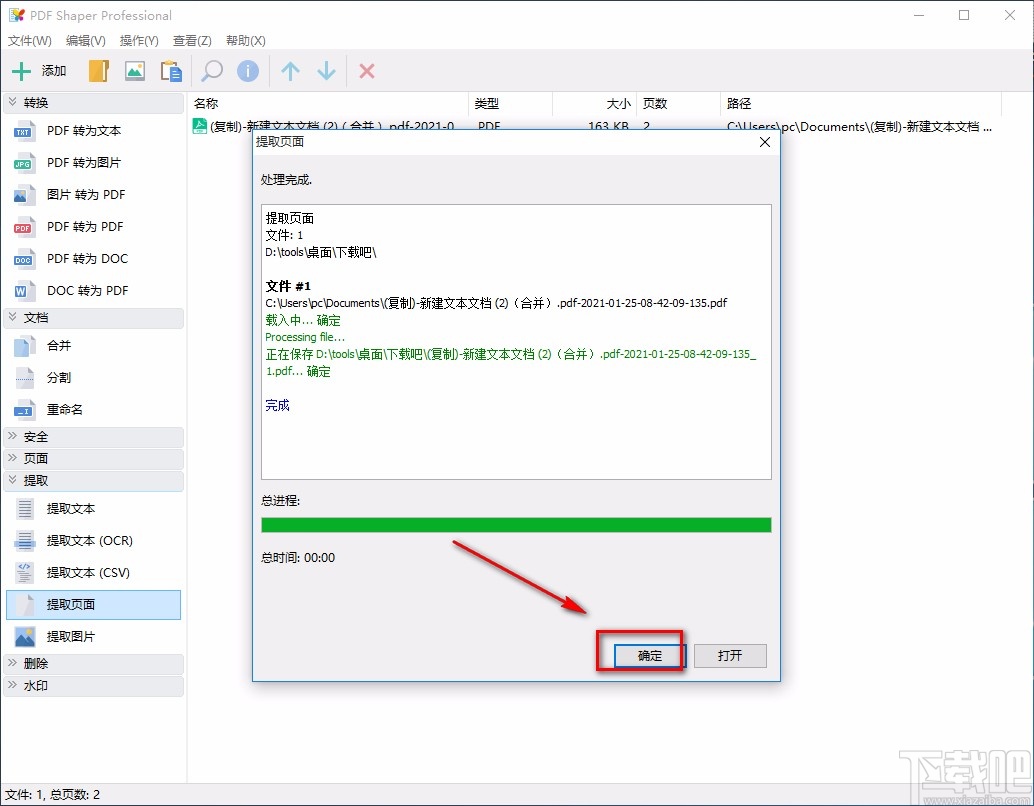This screenshot has height=806, width=1034.
Task: Move file up with the up arrow
Action: click(290, 71)
